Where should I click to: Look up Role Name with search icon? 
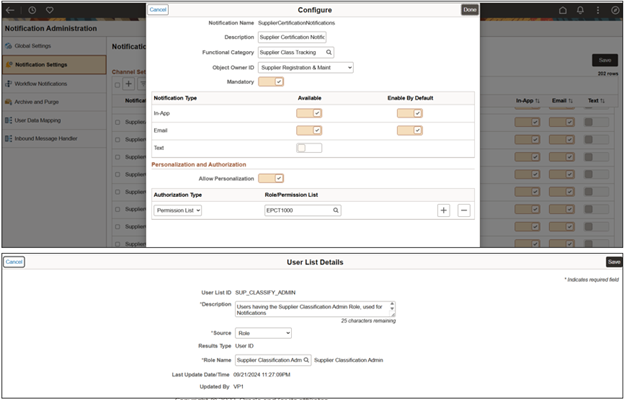point(306,360)
